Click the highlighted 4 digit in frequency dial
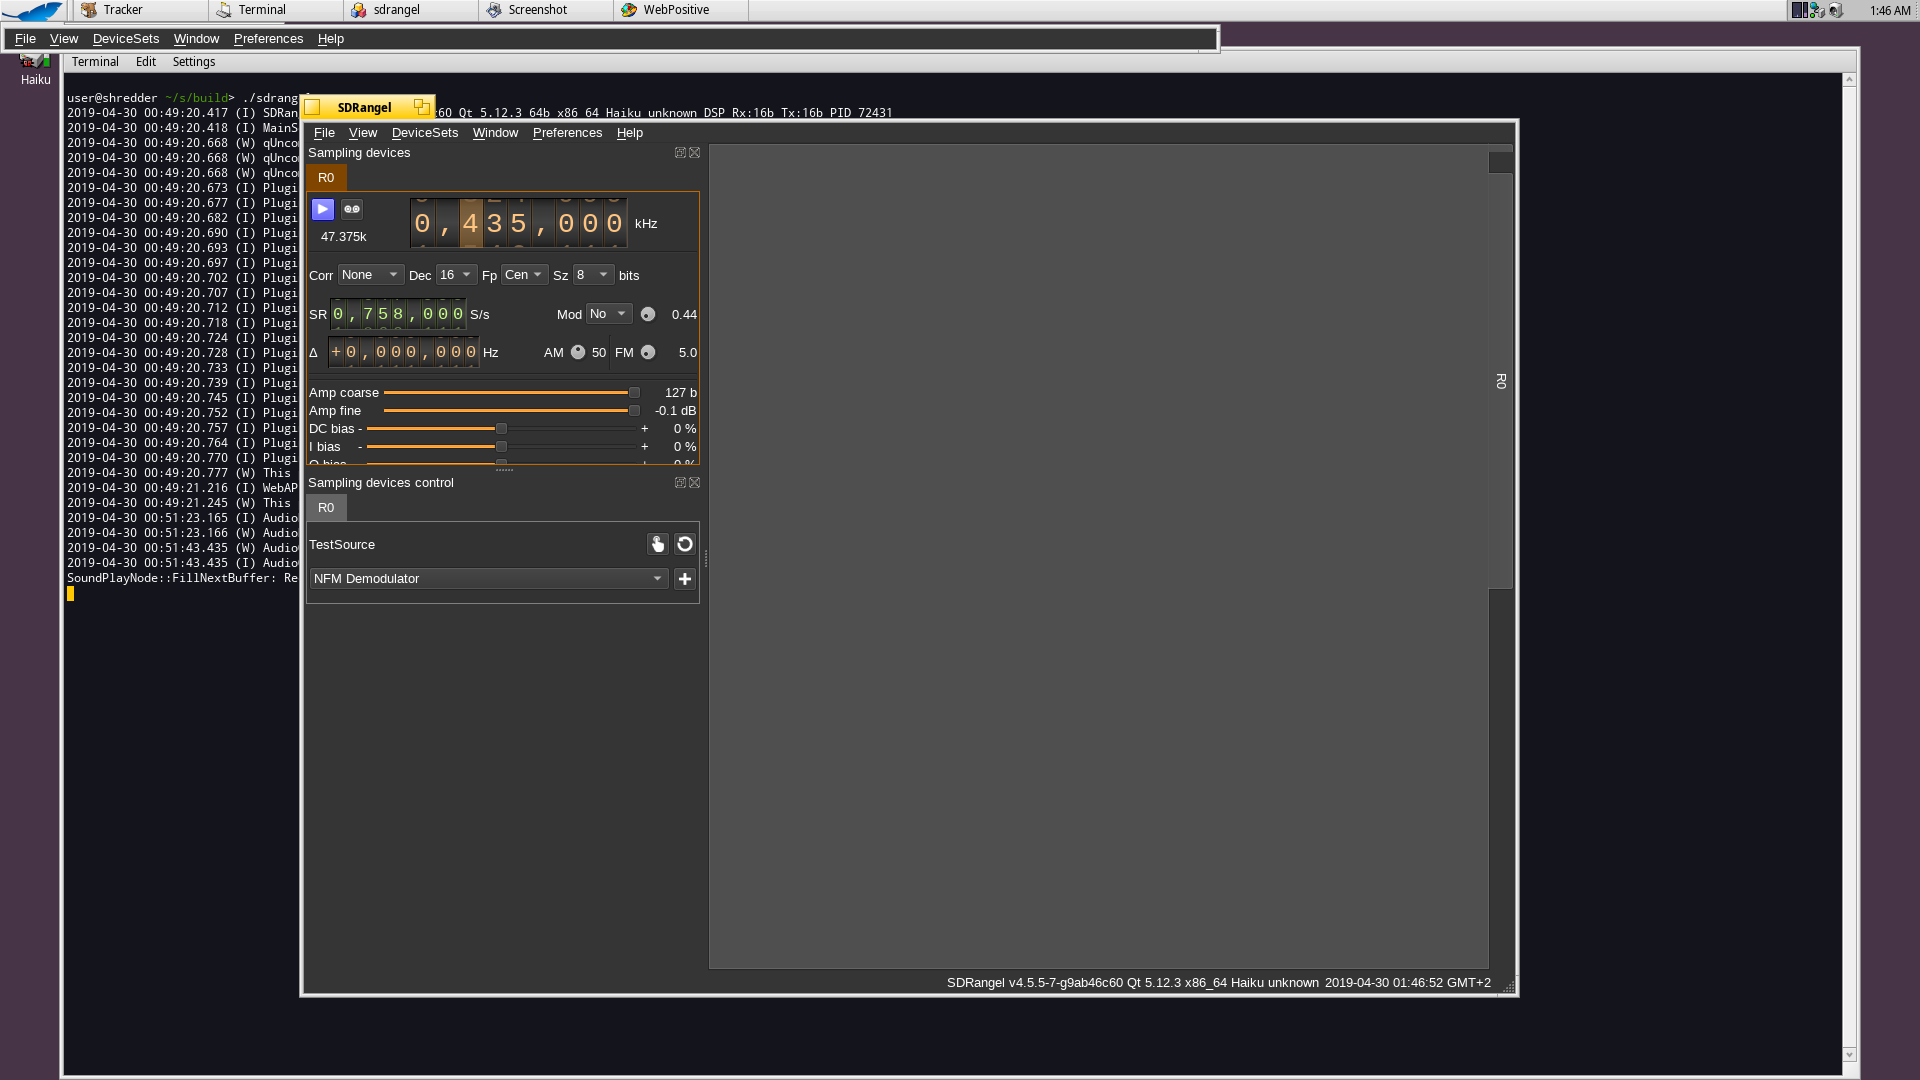Viewport: 1920px width, 1080px height. click(471, 224)
